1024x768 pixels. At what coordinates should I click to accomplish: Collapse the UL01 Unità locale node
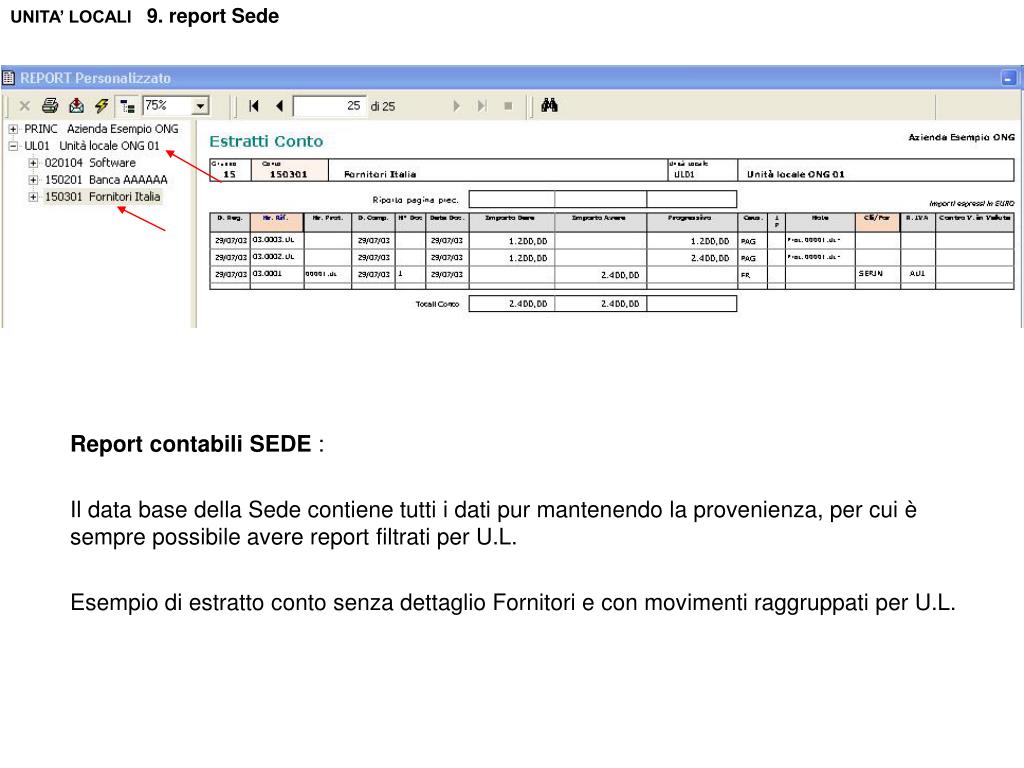pos(13,146)
